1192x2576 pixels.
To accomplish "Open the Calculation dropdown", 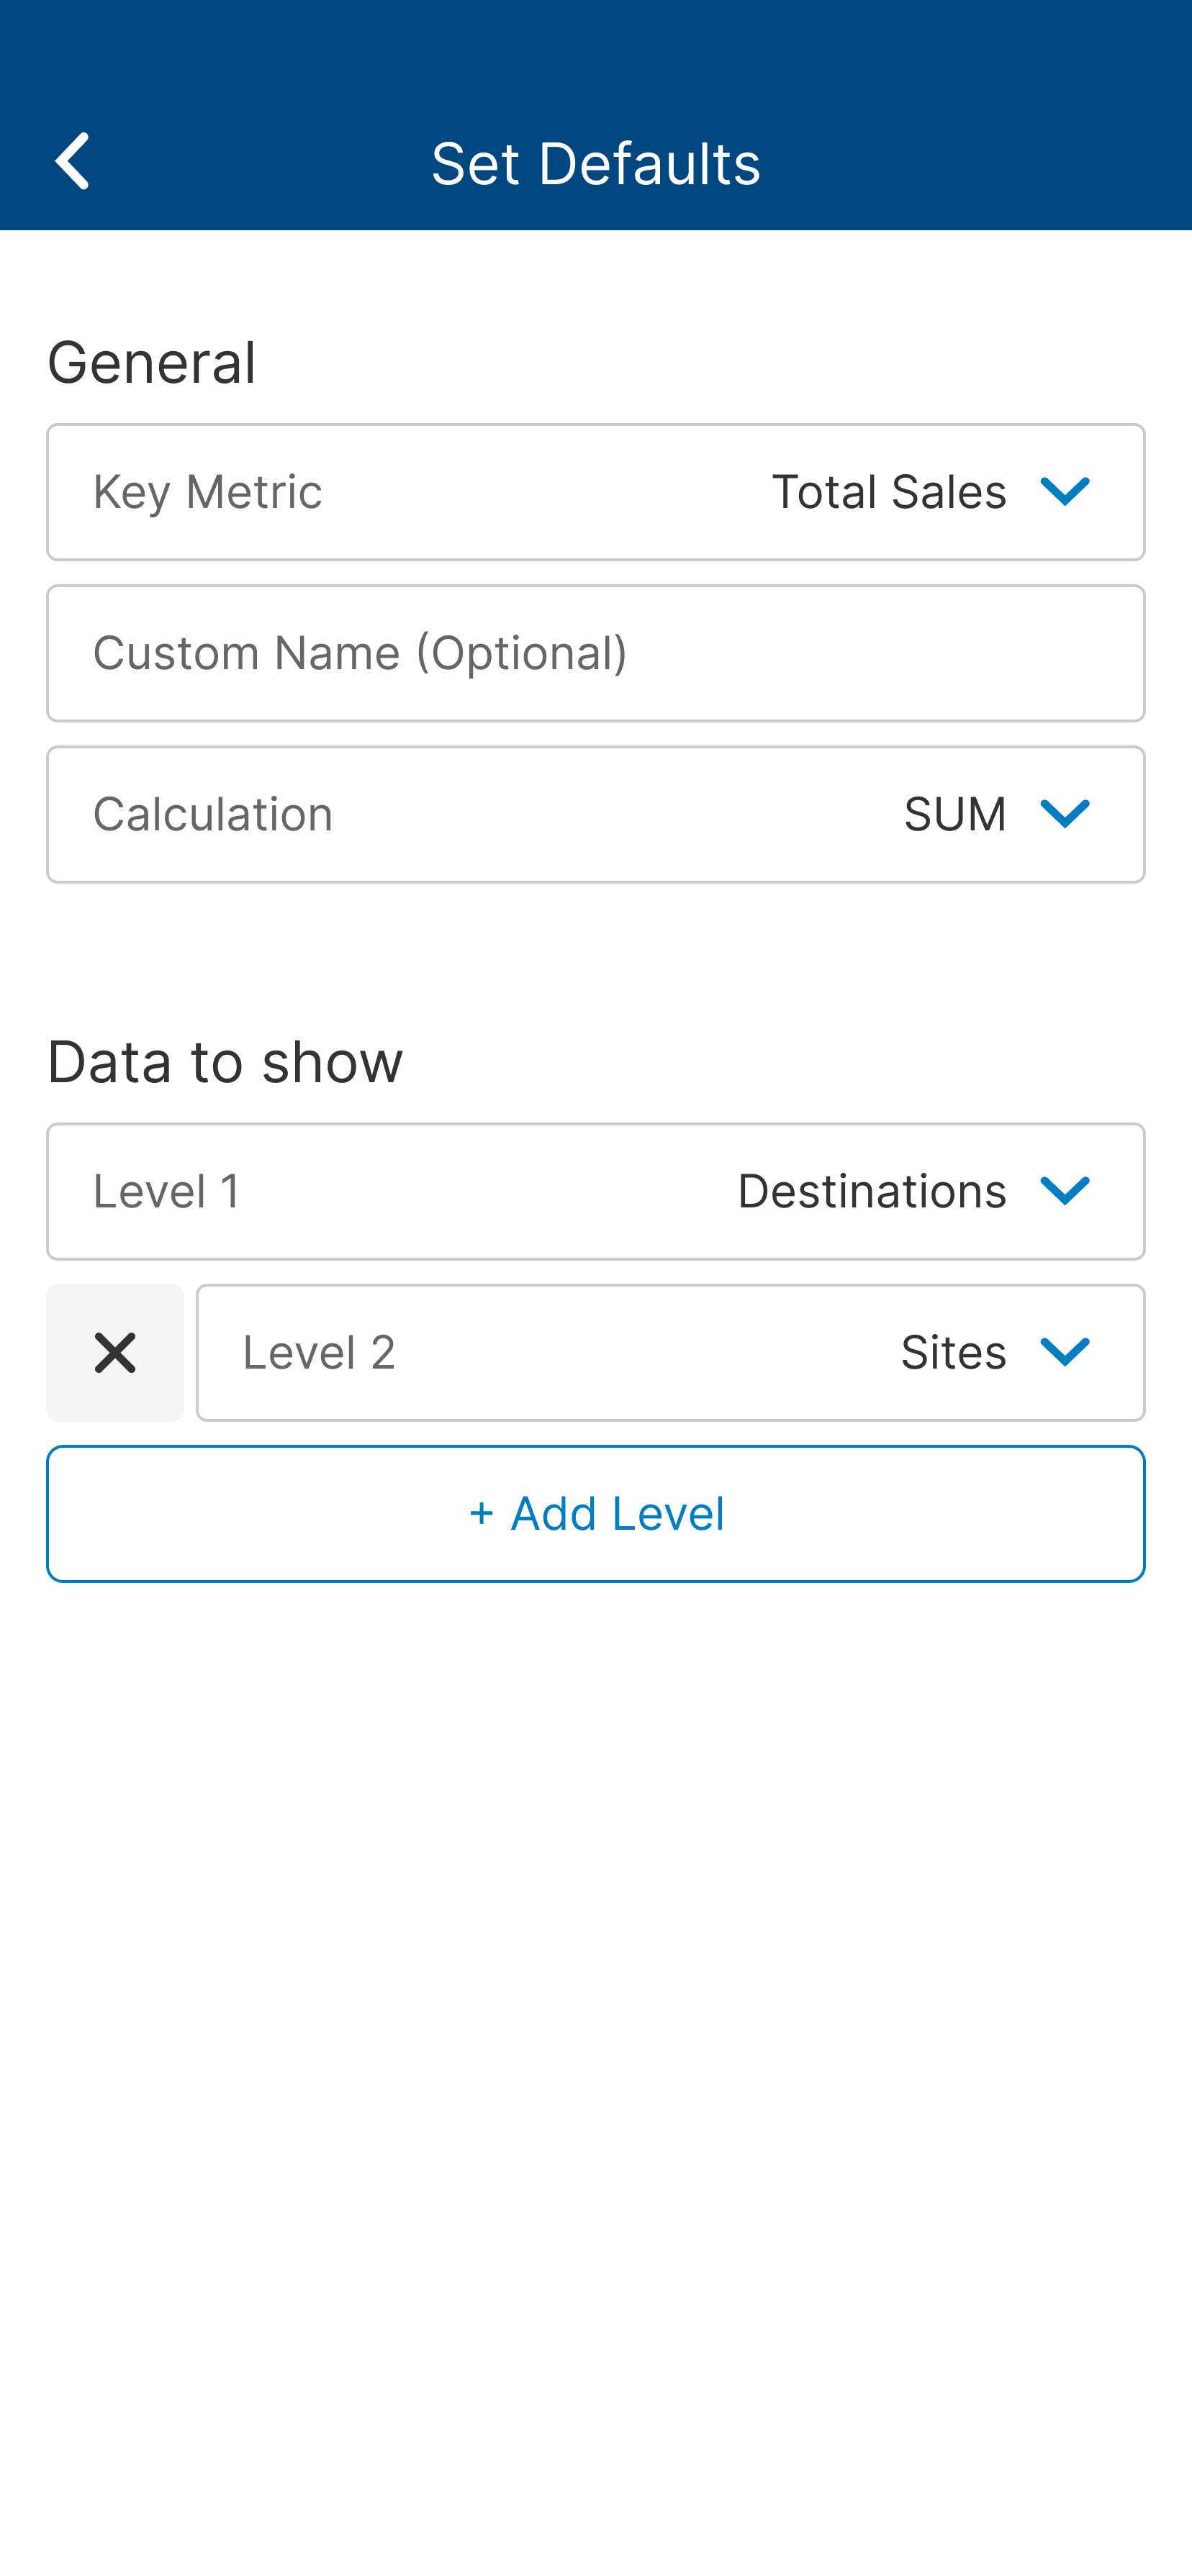I will (x=596, y=813).
